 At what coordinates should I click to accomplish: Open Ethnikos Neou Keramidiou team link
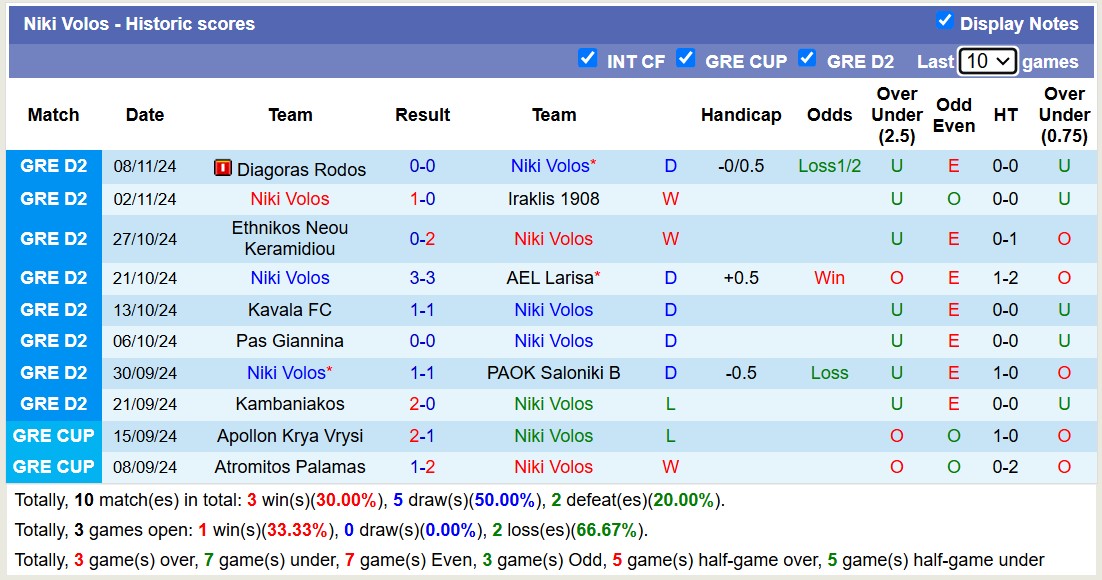click(290, 239)
